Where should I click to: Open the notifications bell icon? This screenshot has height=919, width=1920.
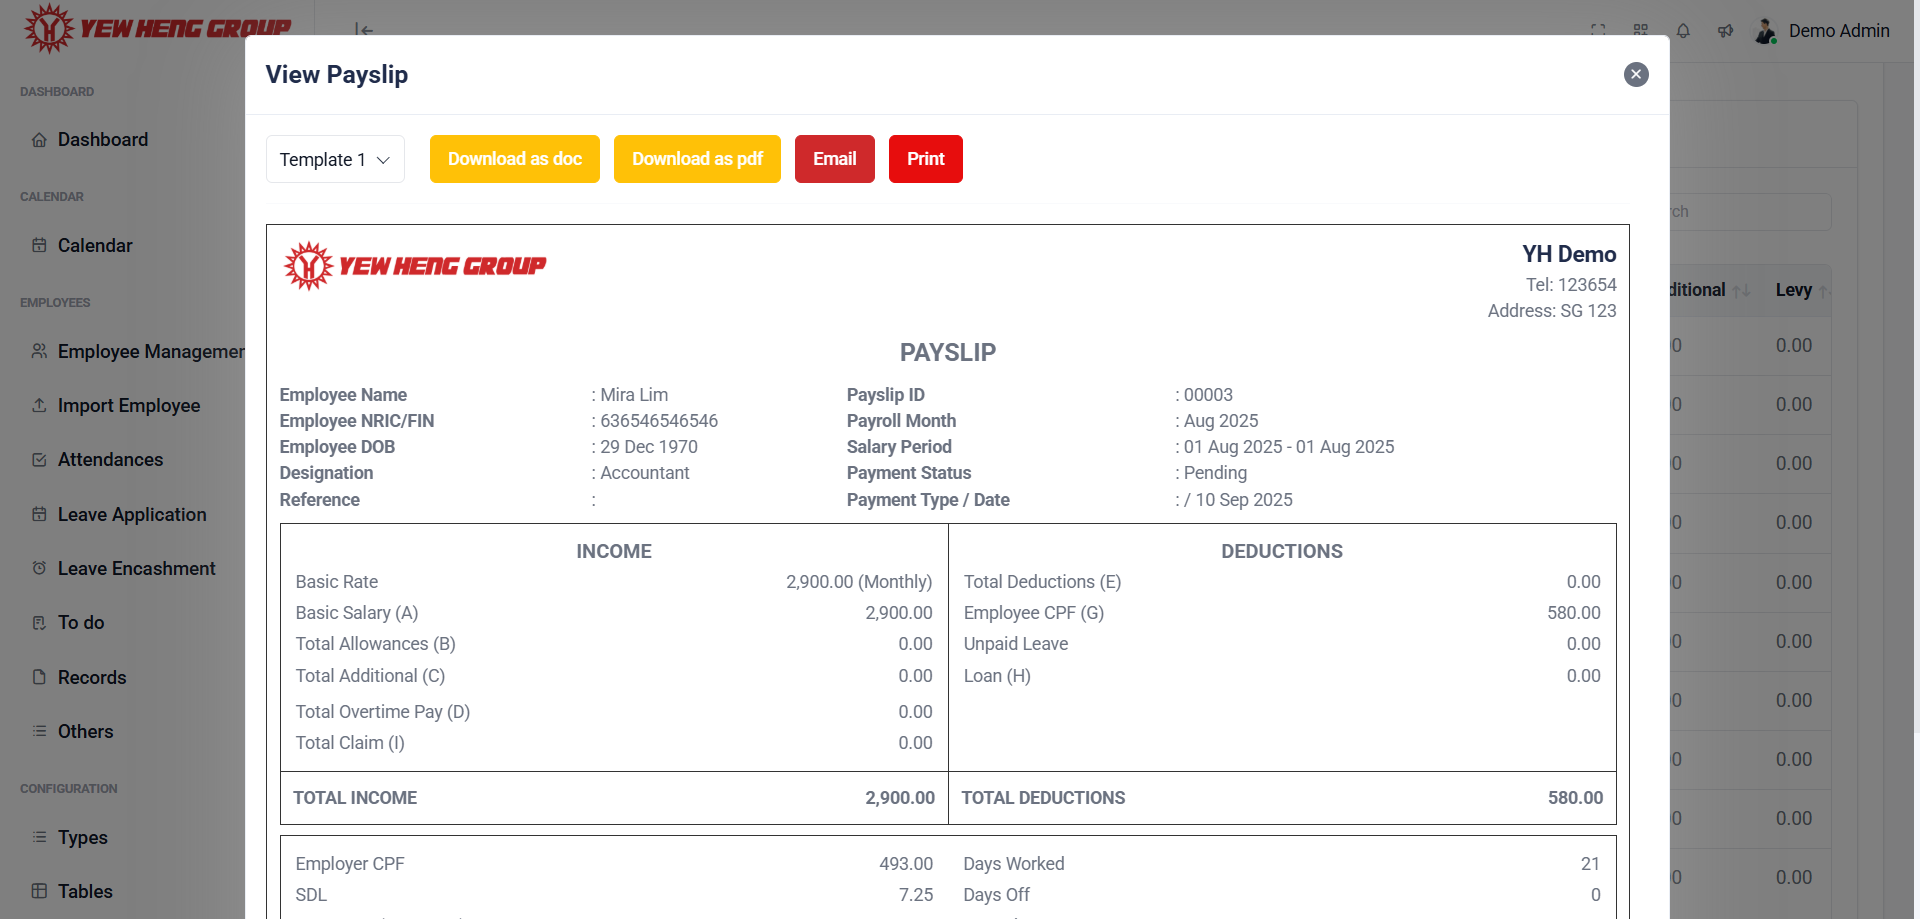click(x=1684, y=31)
